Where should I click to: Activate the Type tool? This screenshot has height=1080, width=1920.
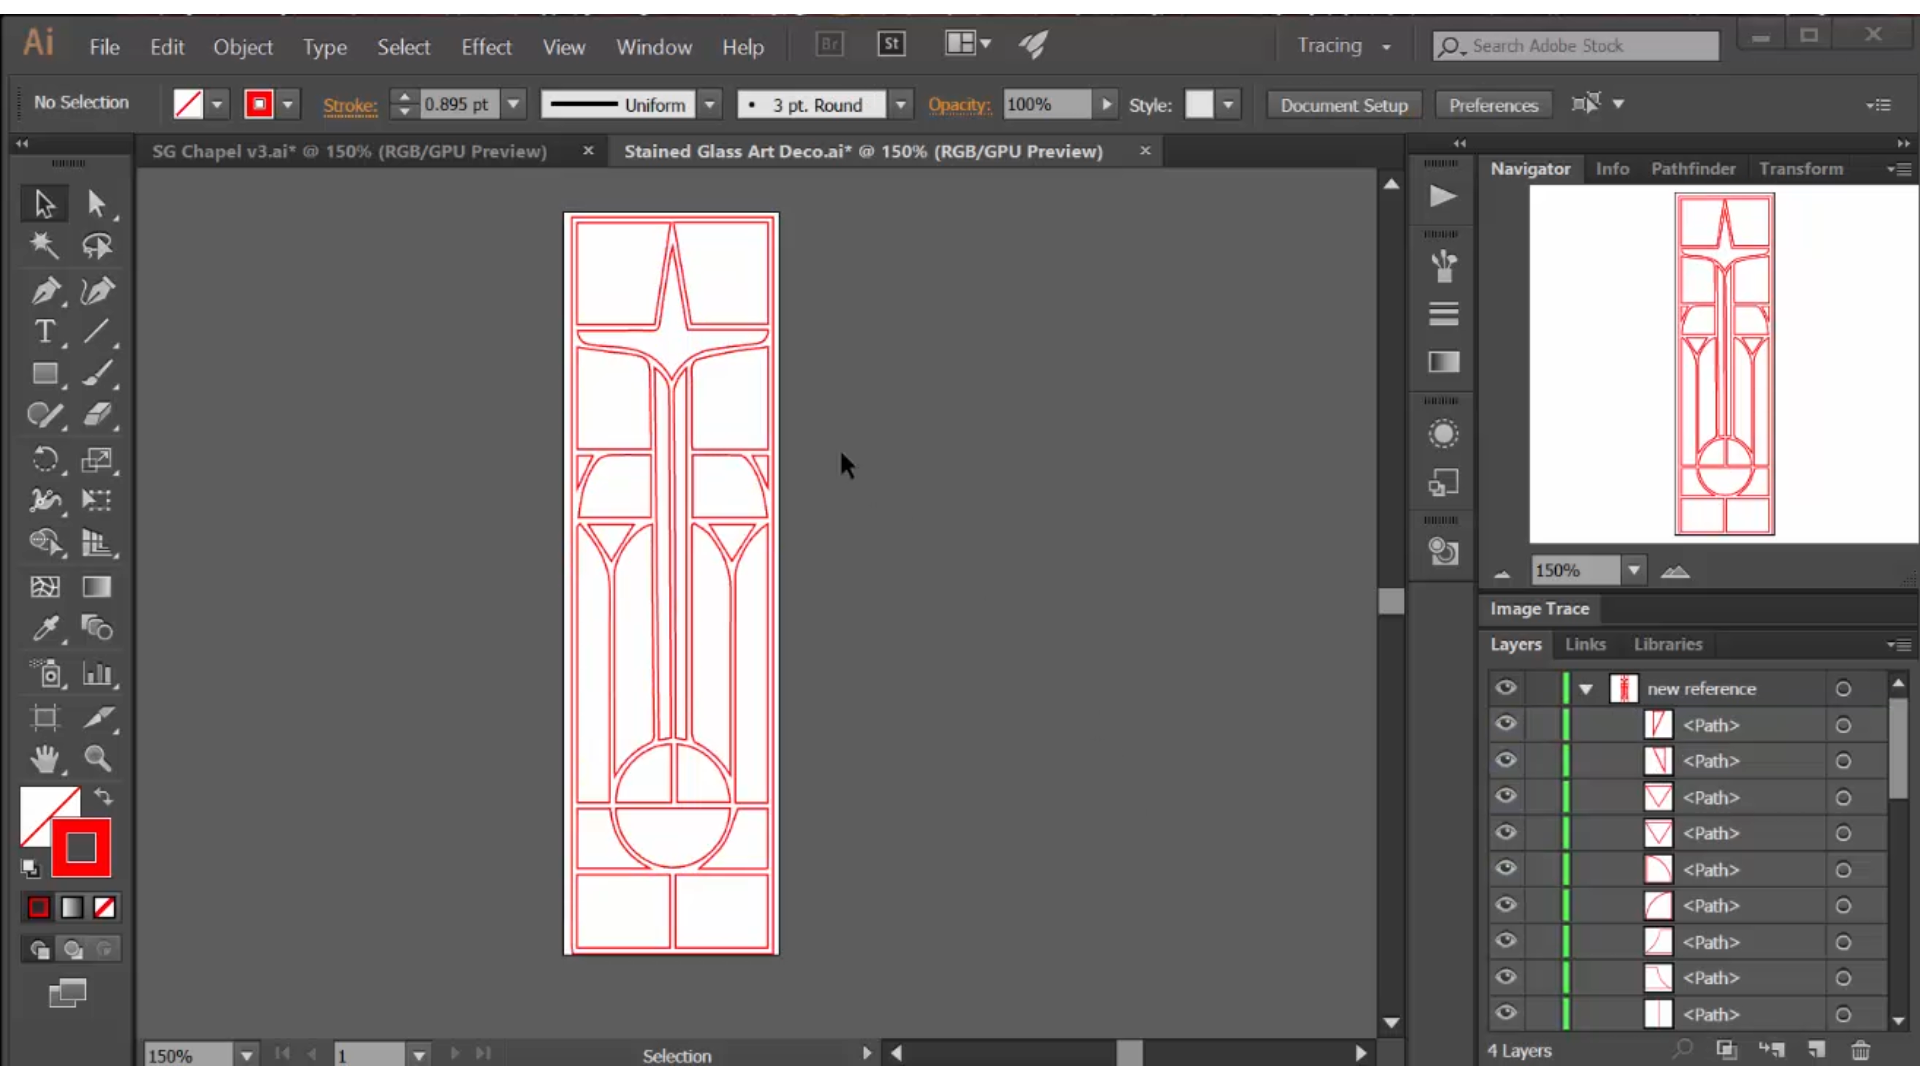pyautogui.click(x=45, y=332)
